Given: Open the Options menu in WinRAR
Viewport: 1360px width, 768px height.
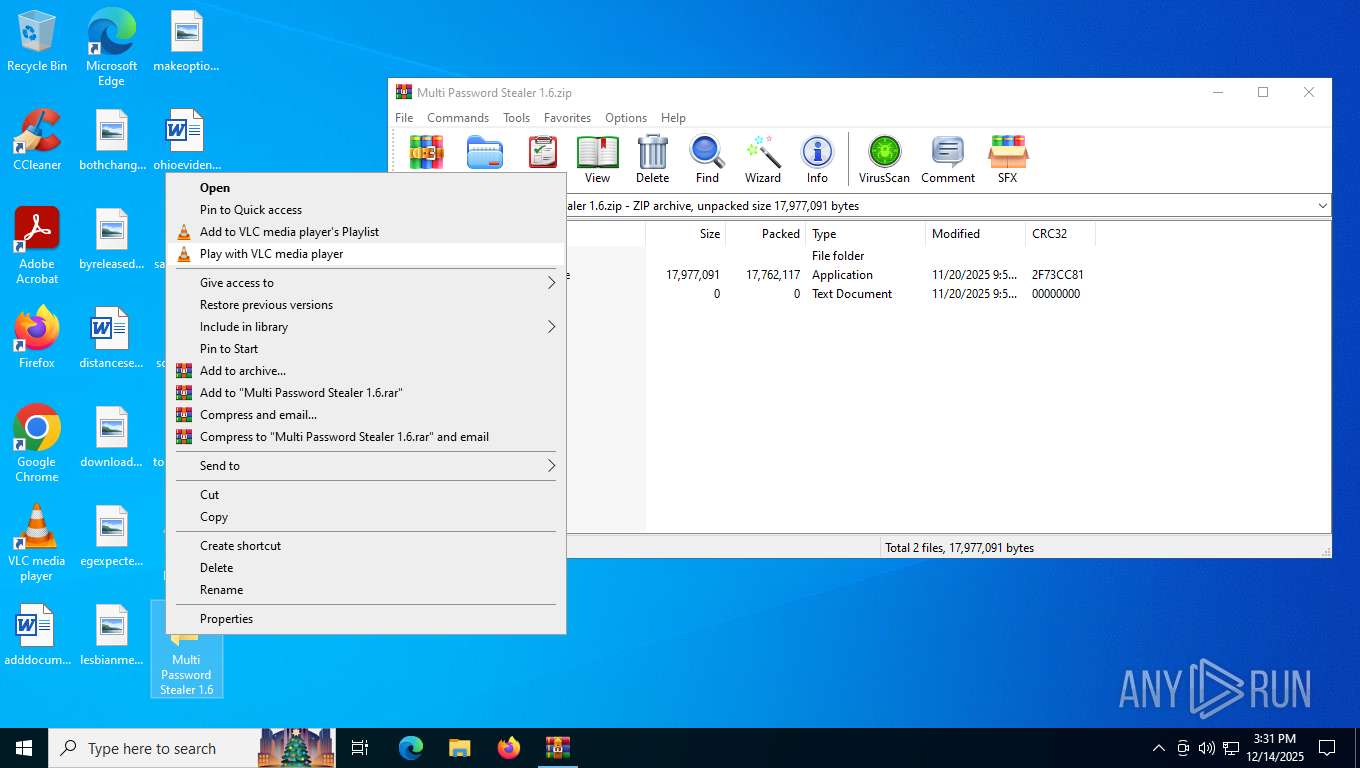Looking at the screenshot, I should 626,118.
